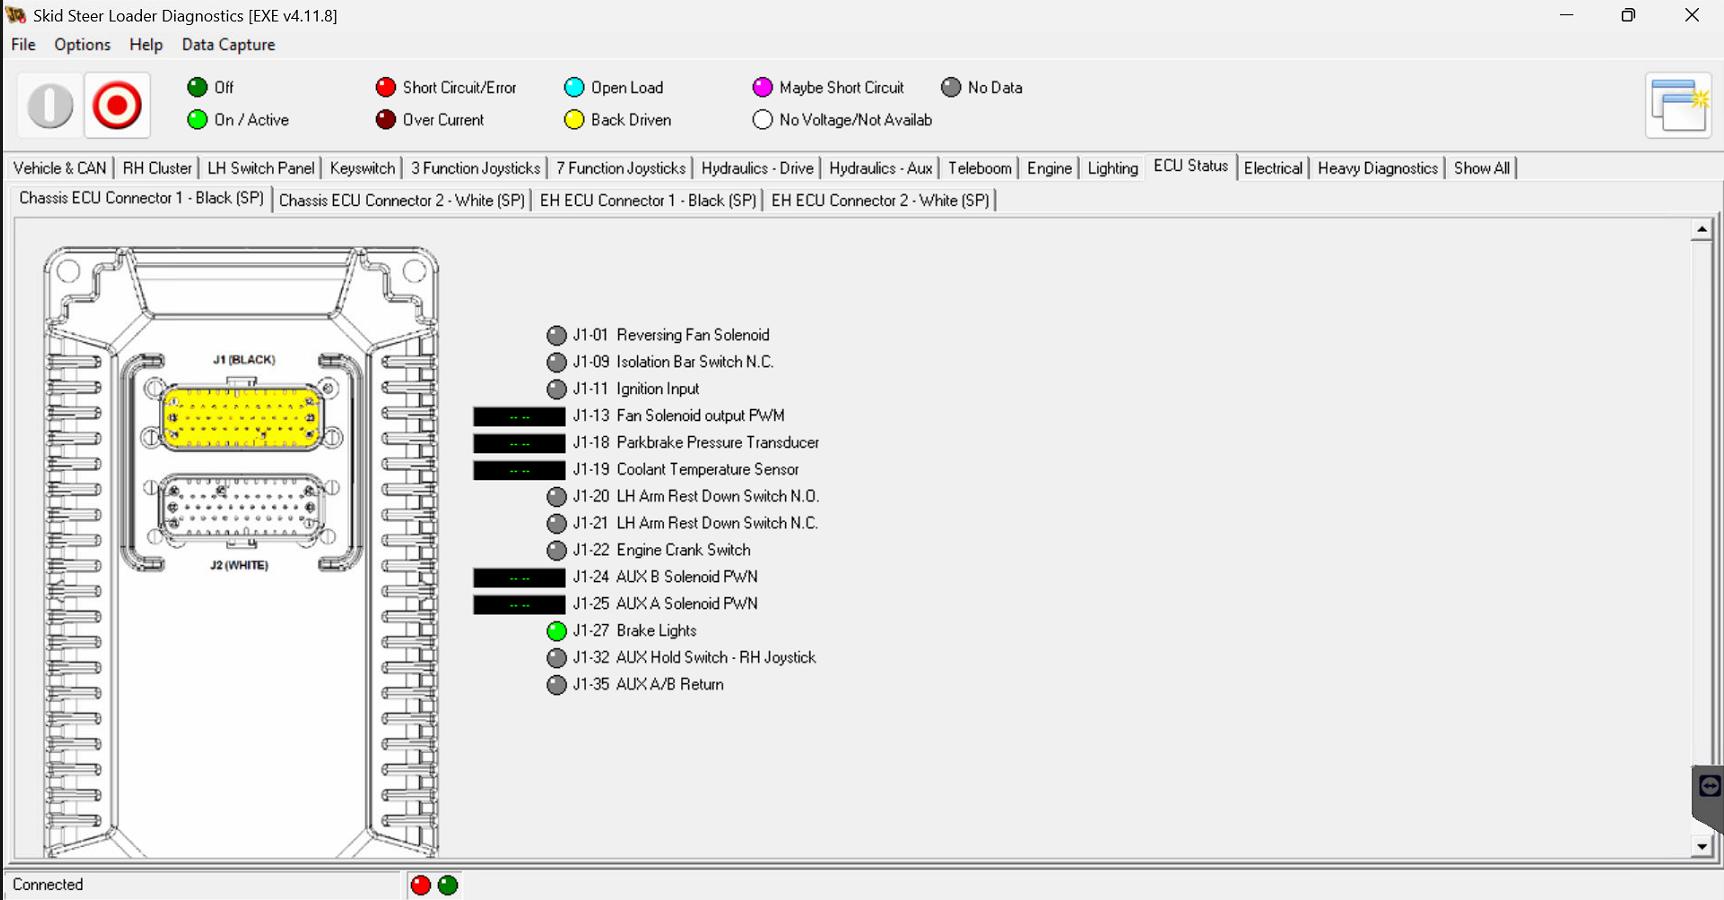Click the J1-25 AUX A Solenoid value field
Screen dimensions: 1724x900
click(x=519, y=604)
